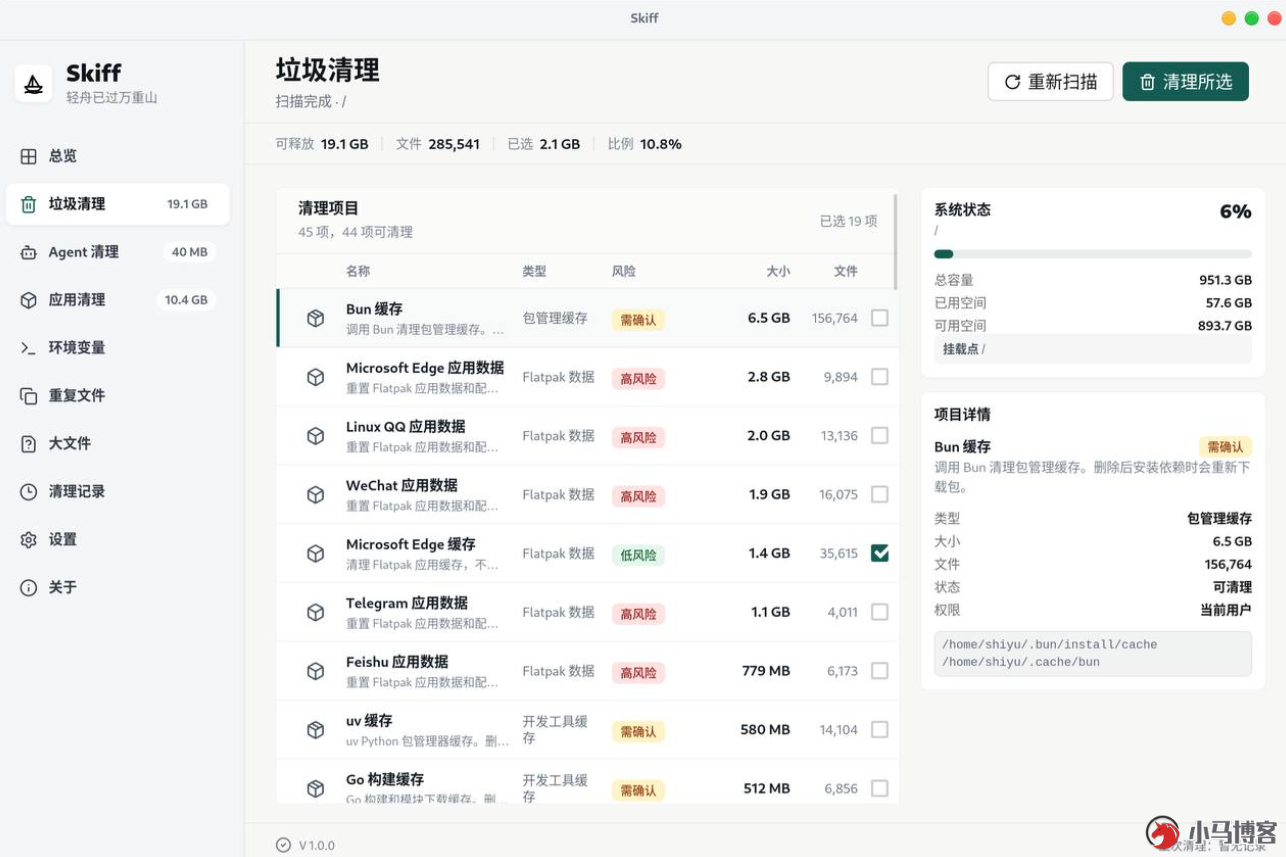
Task: Click the 清理所选 clean selected button
Action: pos(1185,82)
